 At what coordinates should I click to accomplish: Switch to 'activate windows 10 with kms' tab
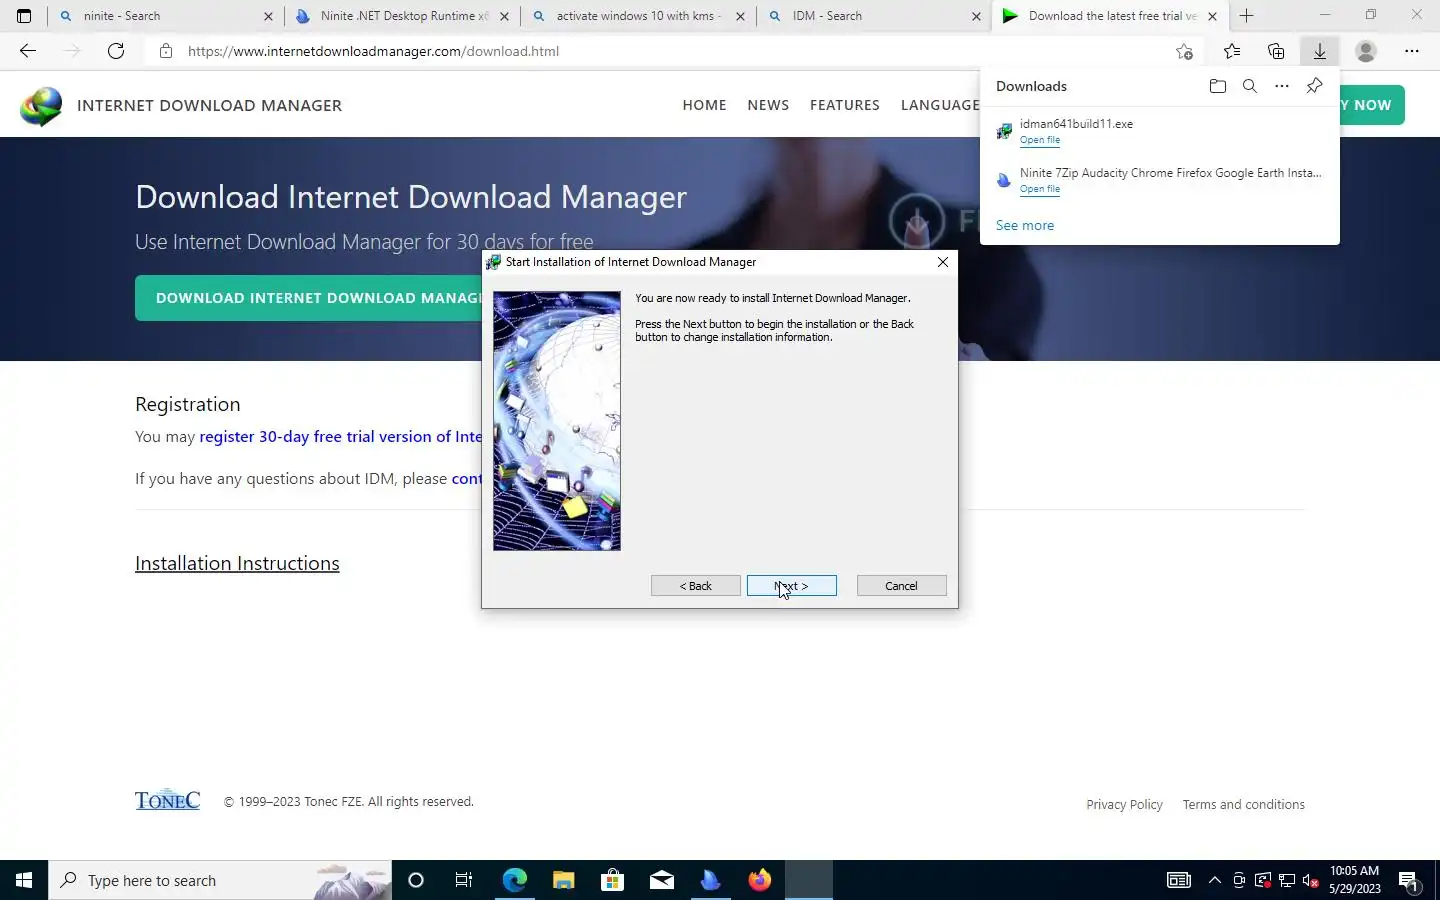pos(638,16)
